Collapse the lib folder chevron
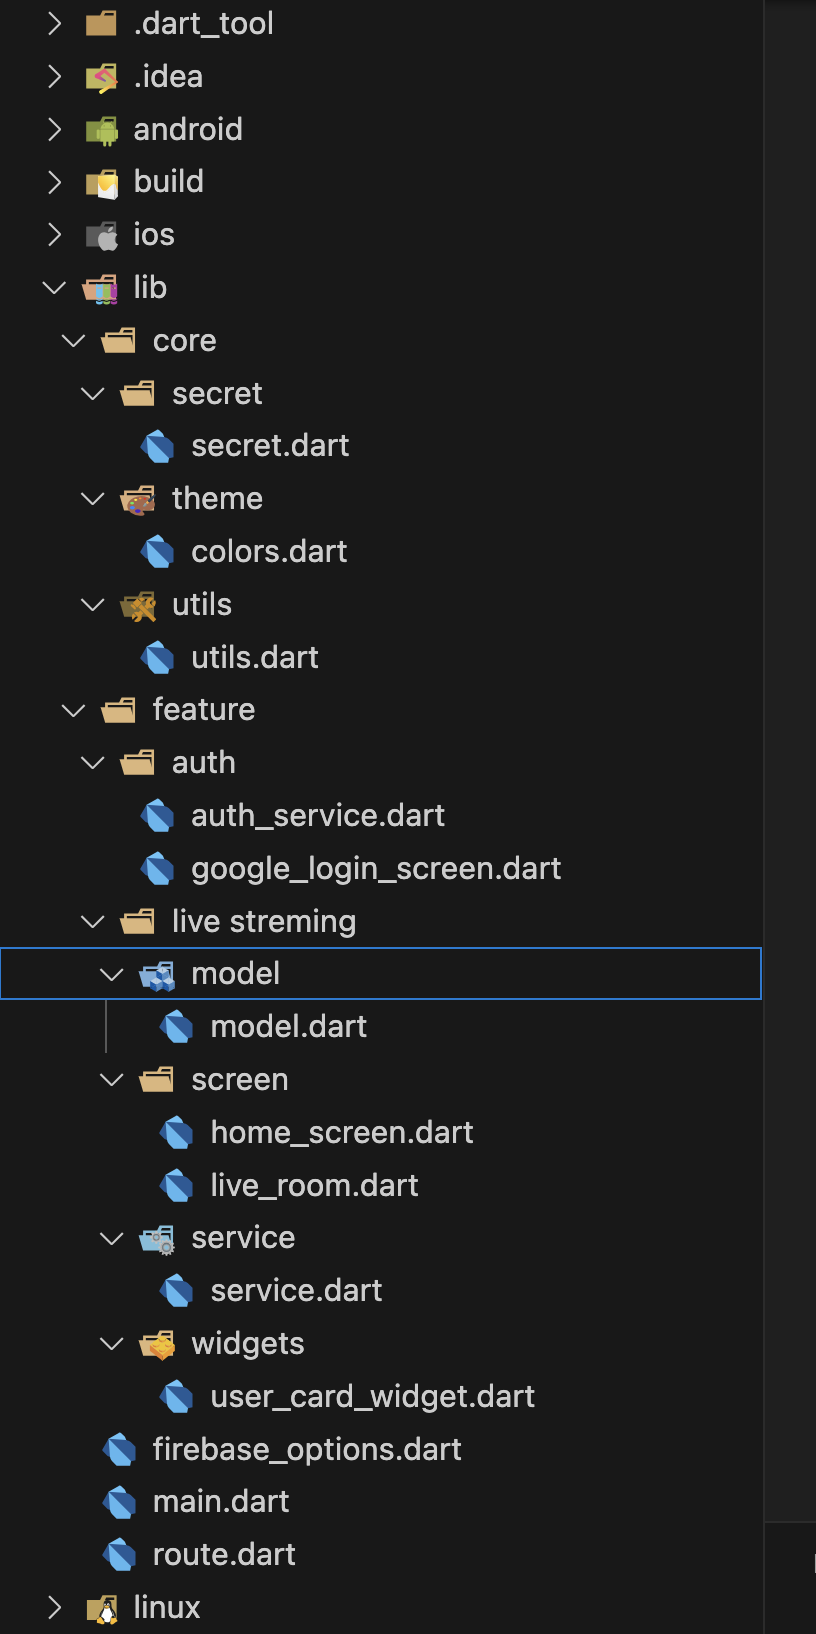The height and width of the screenshot is (1634, 816). (54, 288)
